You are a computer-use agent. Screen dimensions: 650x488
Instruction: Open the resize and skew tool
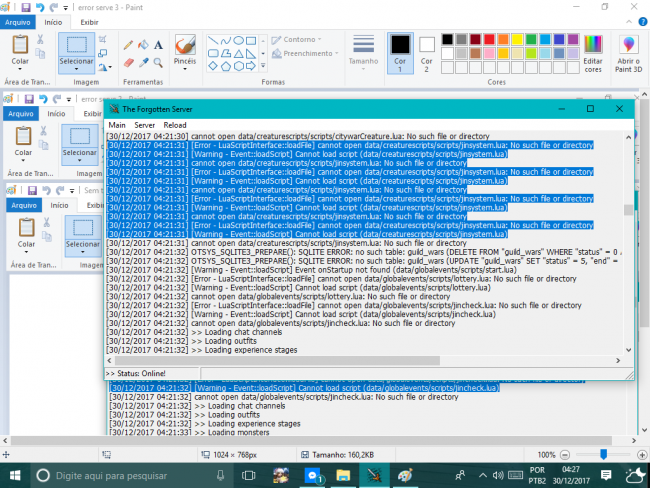point(102,53)
